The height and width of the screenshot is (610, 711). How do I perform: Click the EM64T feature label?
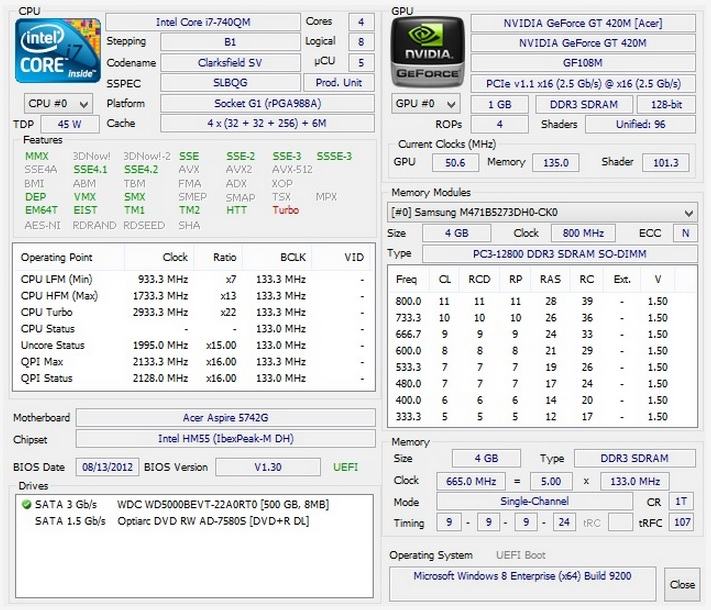click(x=41, y=210)
